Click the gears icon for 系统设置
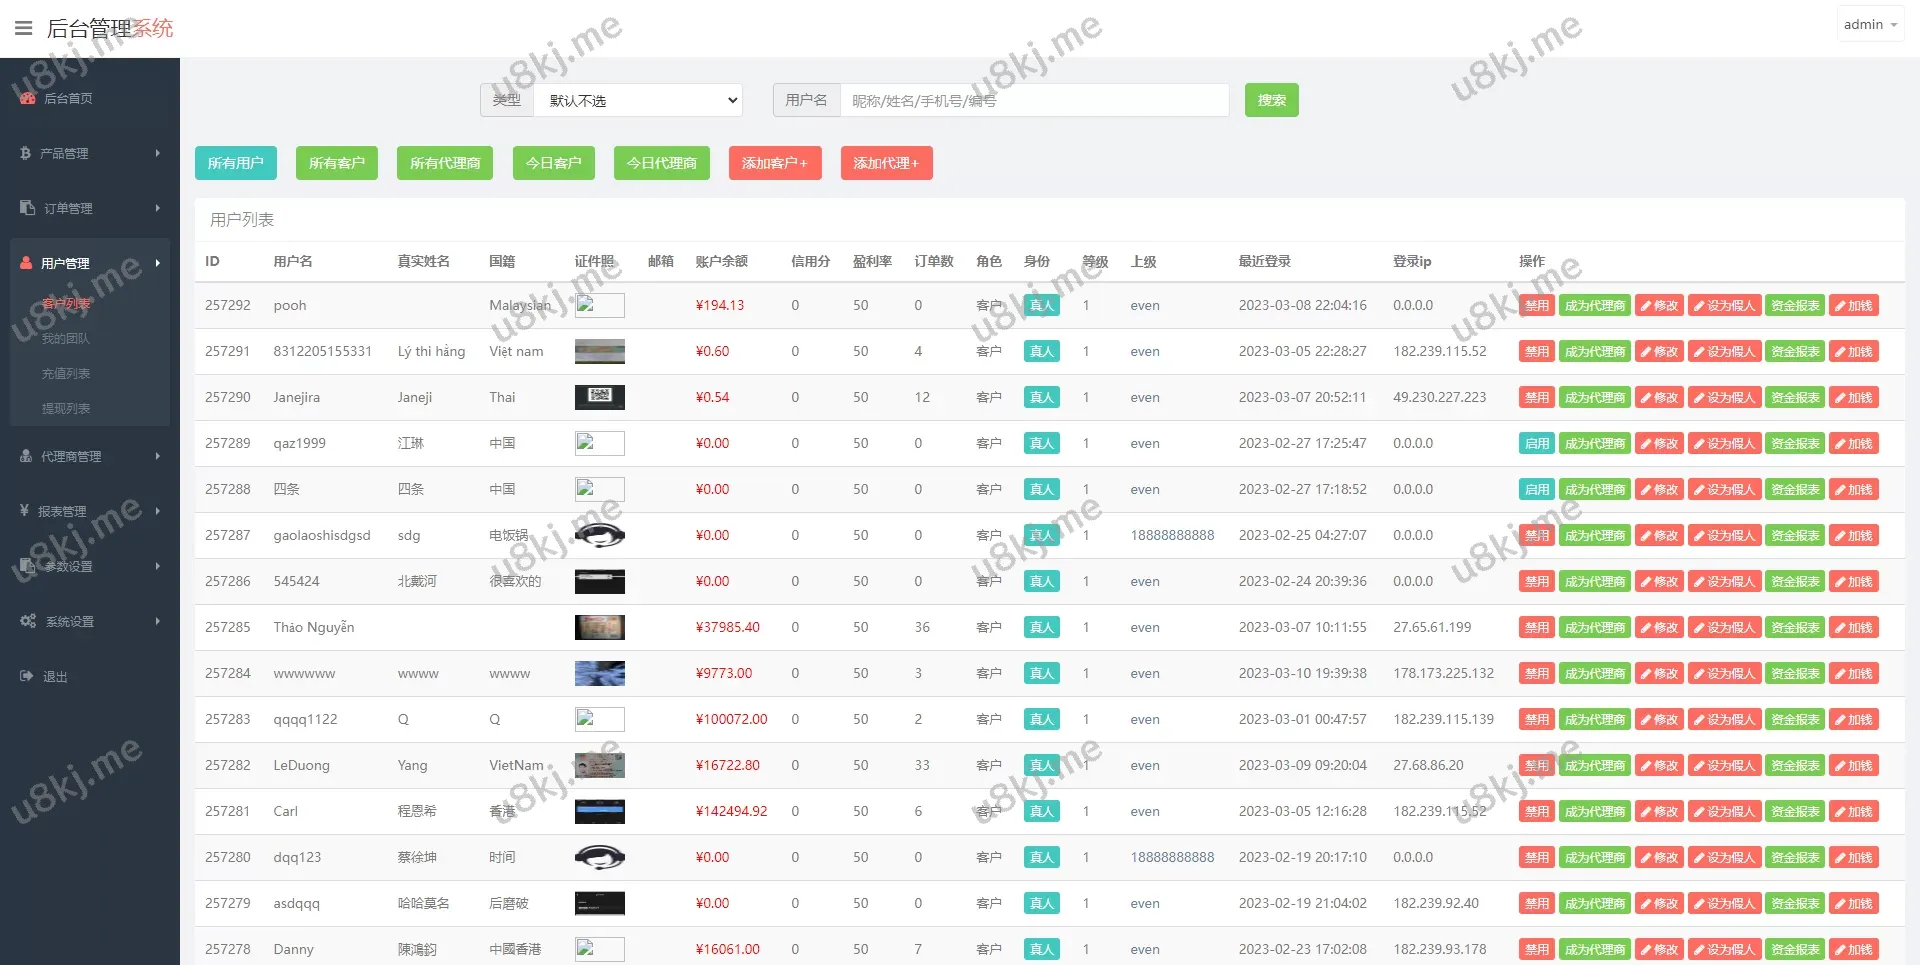This screenshot has width=1920, height=965. pyautogui.click(x=28, y=621)
